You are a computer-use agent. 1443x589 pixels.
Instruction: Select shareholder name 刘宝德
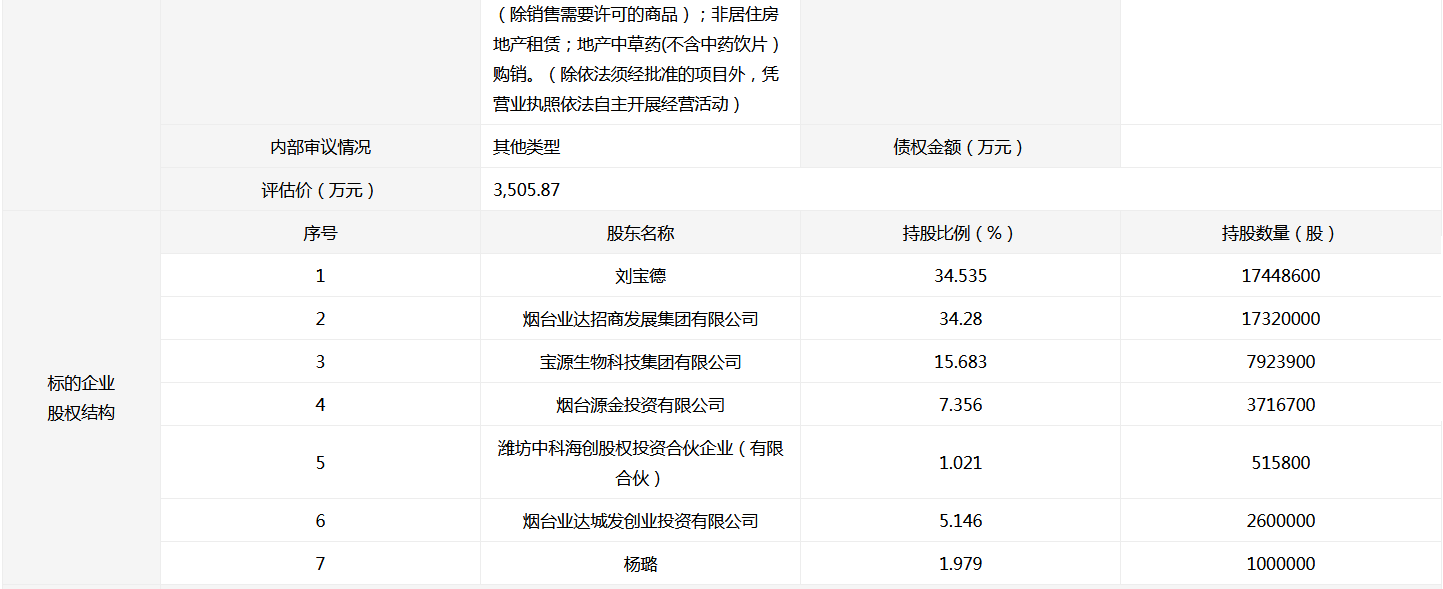click(x=640, y=276)
